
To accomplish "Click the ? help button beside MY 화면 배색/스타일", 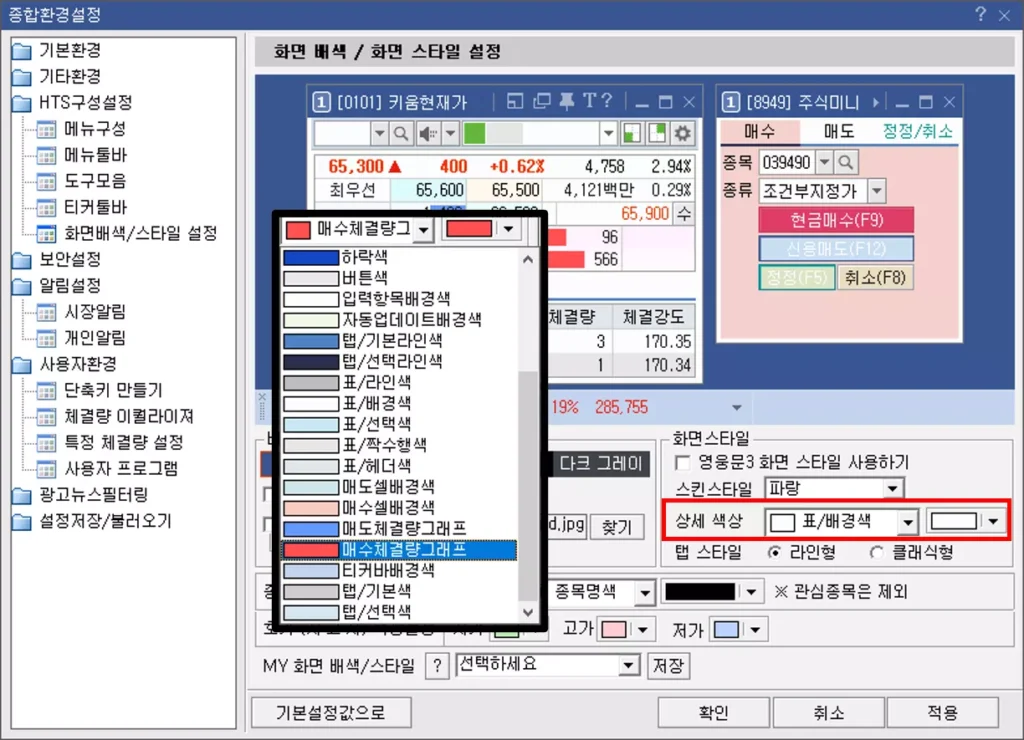I will 437,666.
